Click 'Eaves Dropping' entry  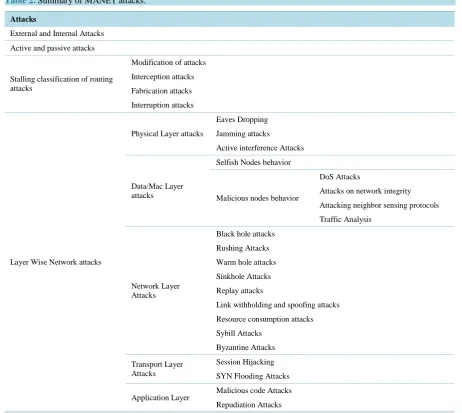(242, 119)
